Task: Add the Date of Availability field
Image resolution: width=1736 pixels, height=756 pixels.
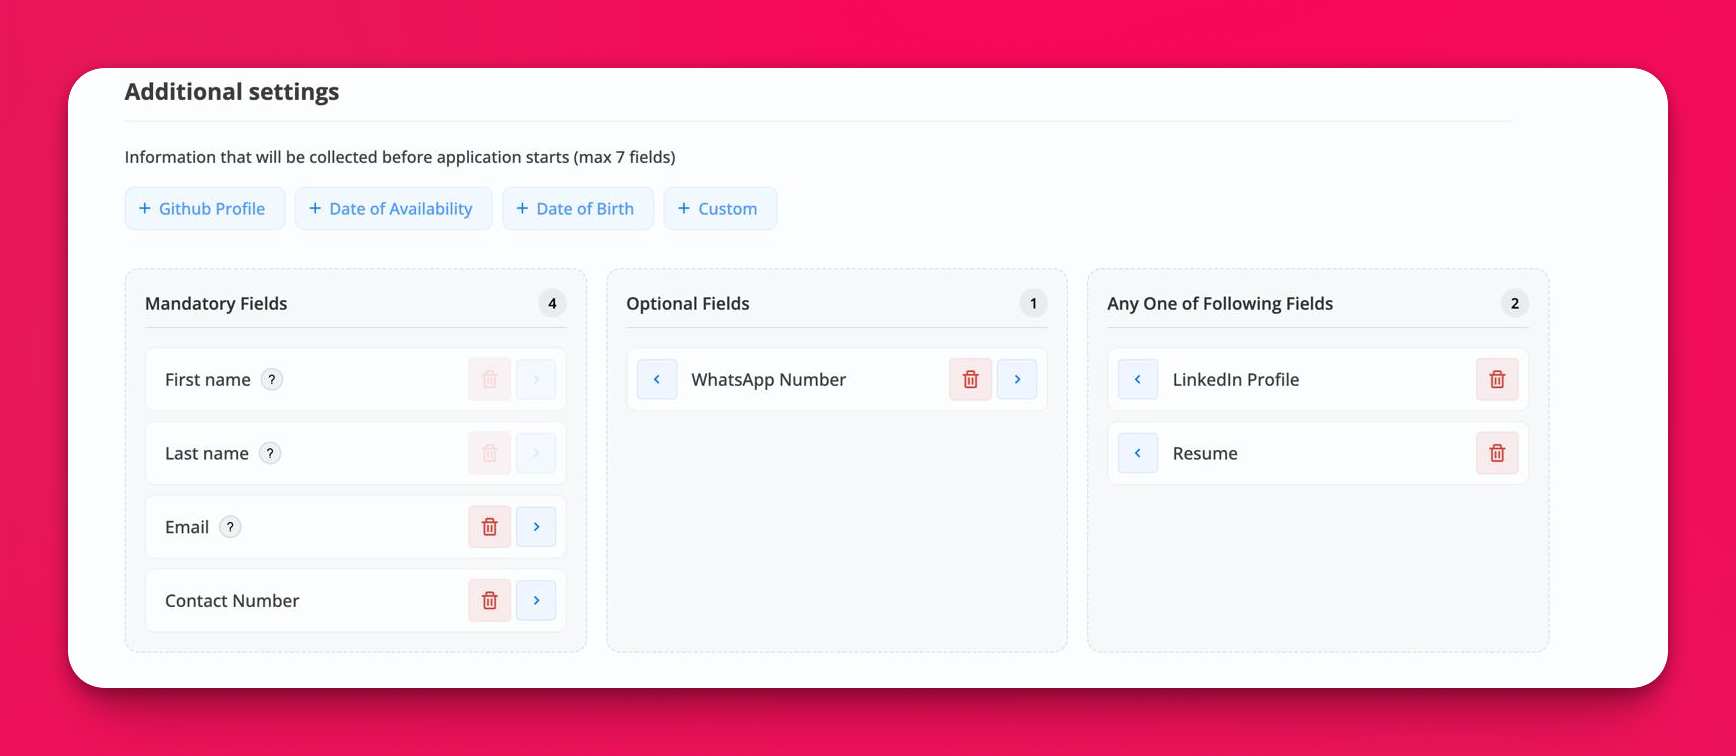Action: click(x=393, y=209)
